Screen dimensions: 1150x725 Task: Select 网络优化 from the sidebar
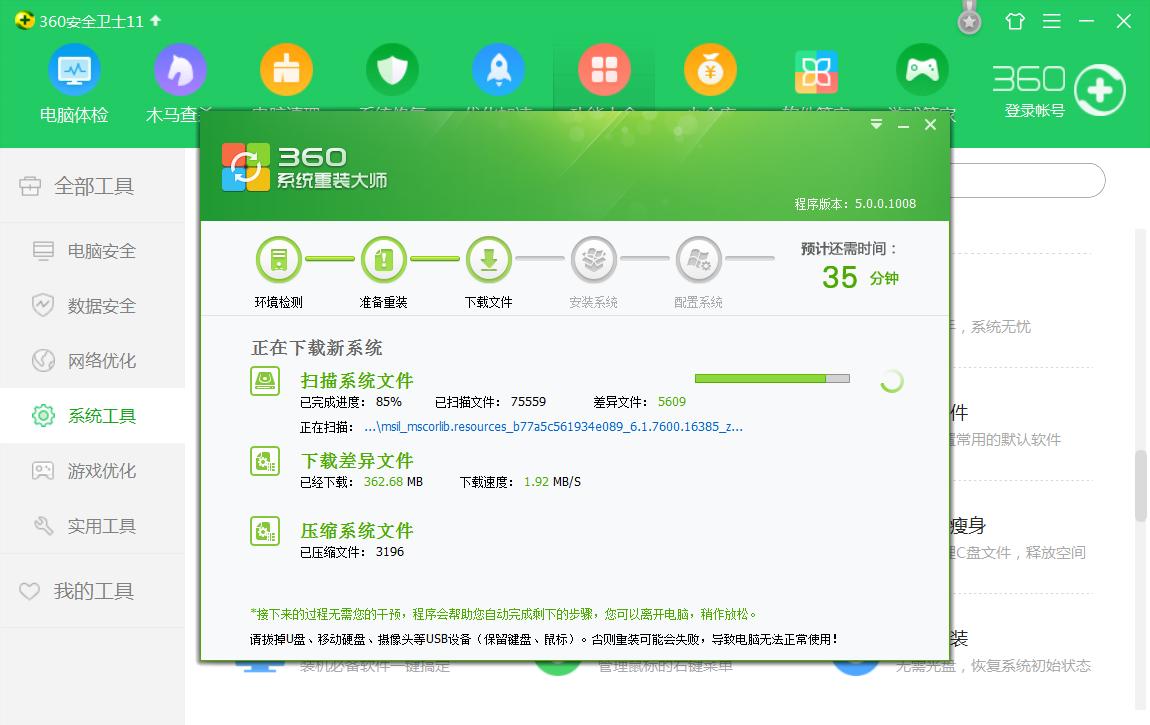click(90, 361)
